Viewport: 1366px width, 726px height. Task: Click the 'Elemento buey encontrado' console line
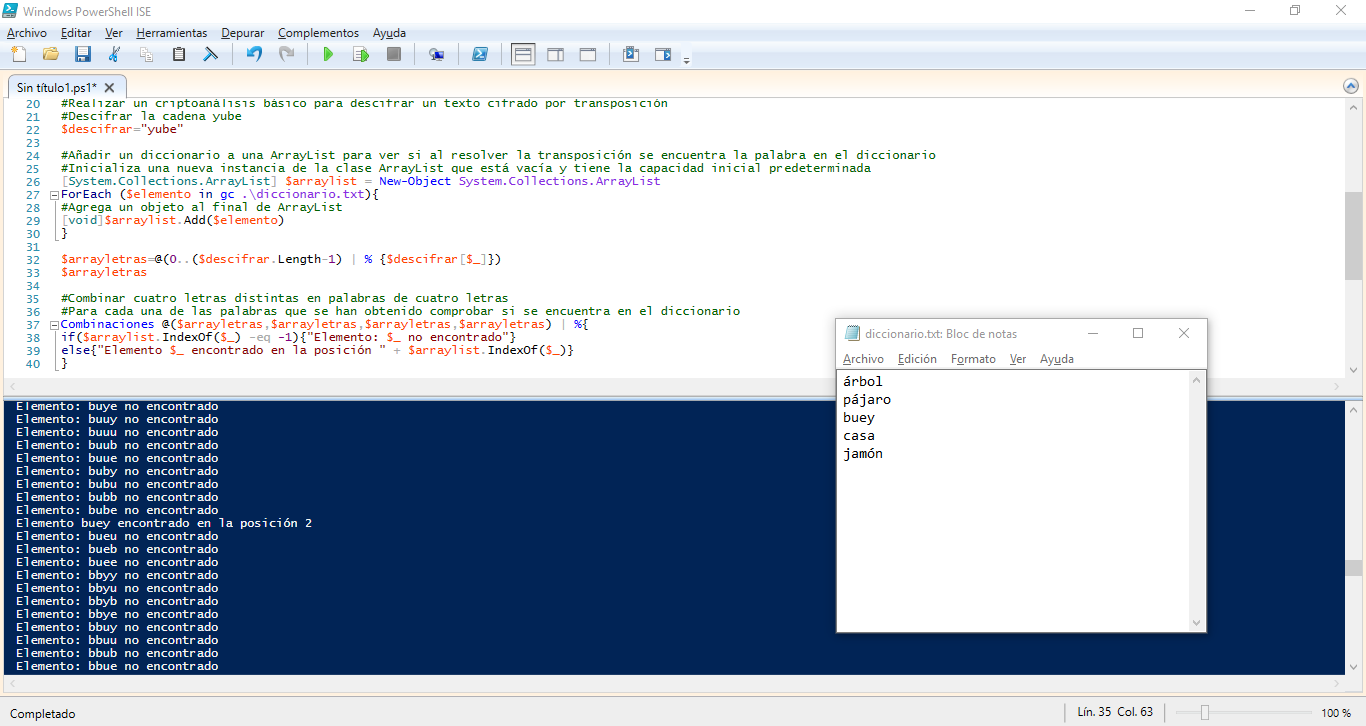point(164,523)
